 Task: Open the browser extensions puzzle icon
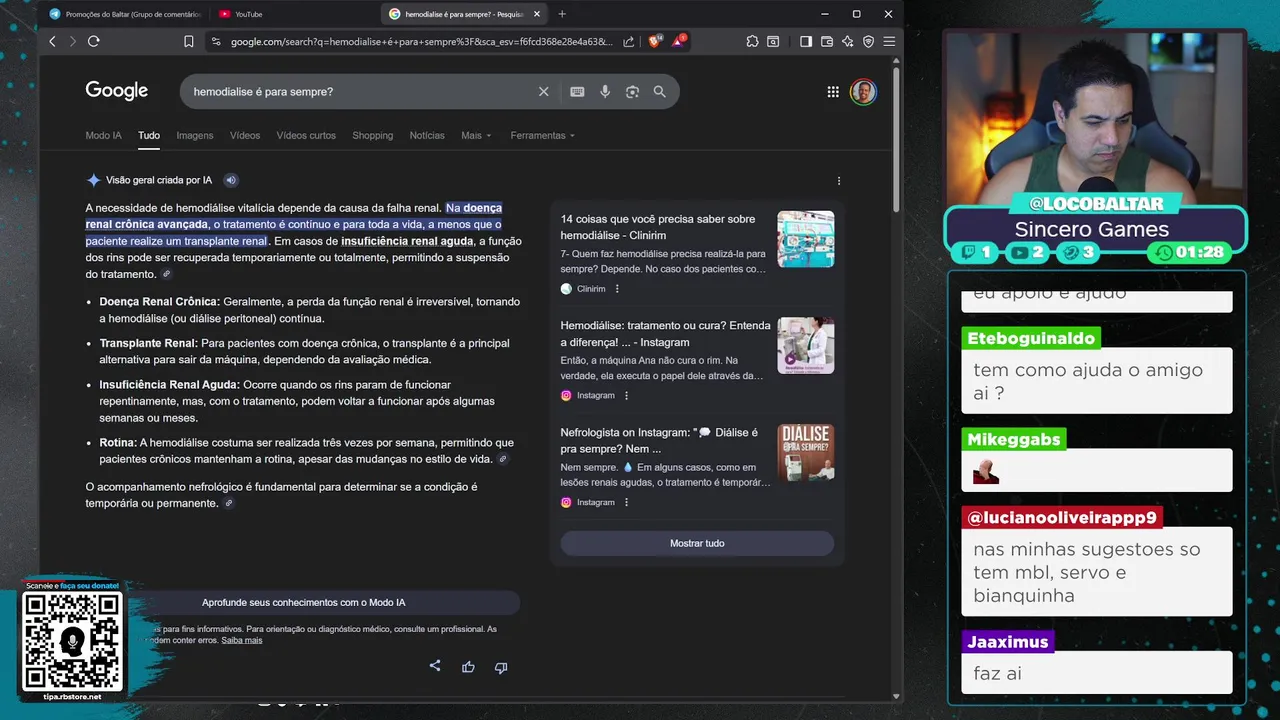pos(752,41)
